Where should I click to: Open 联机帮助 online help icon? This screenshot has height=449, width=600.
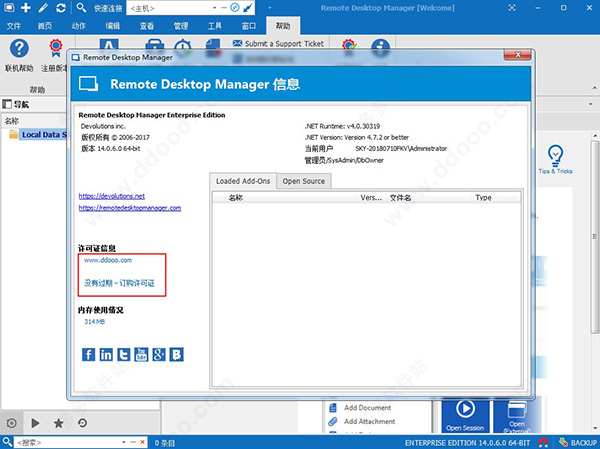pos(19,49)
